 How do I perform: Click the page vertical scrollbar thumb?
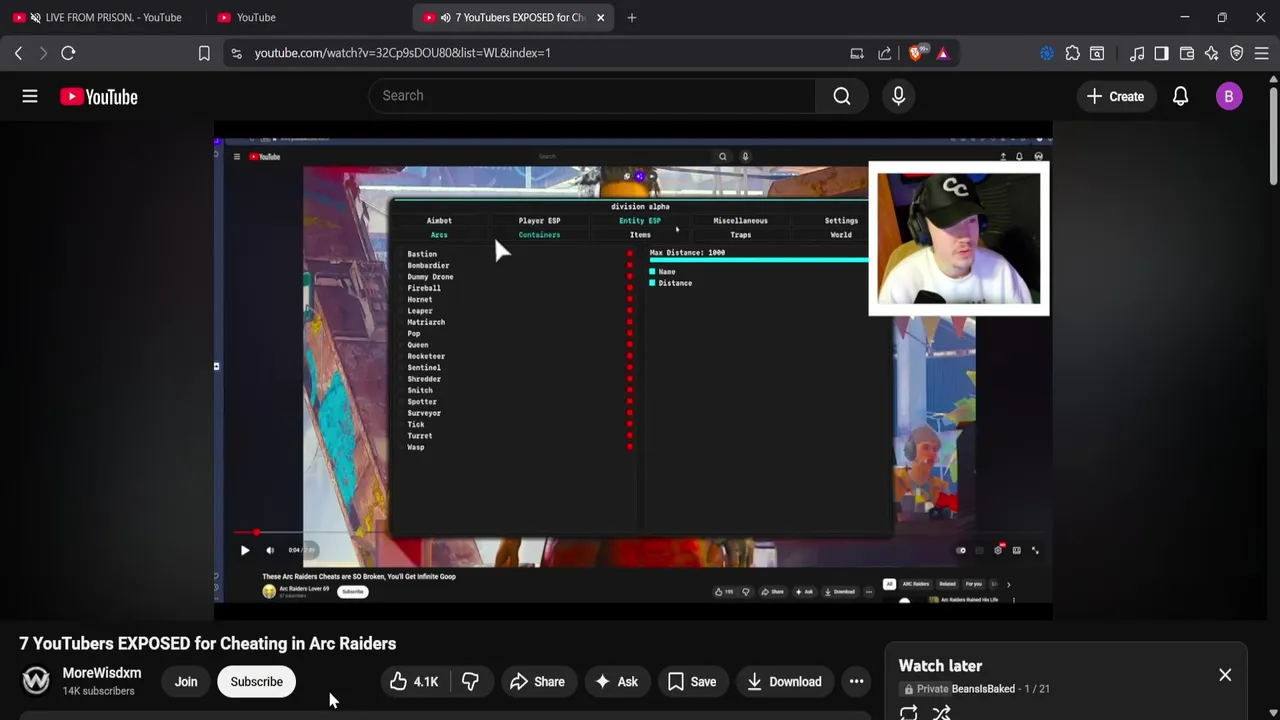1274,135
